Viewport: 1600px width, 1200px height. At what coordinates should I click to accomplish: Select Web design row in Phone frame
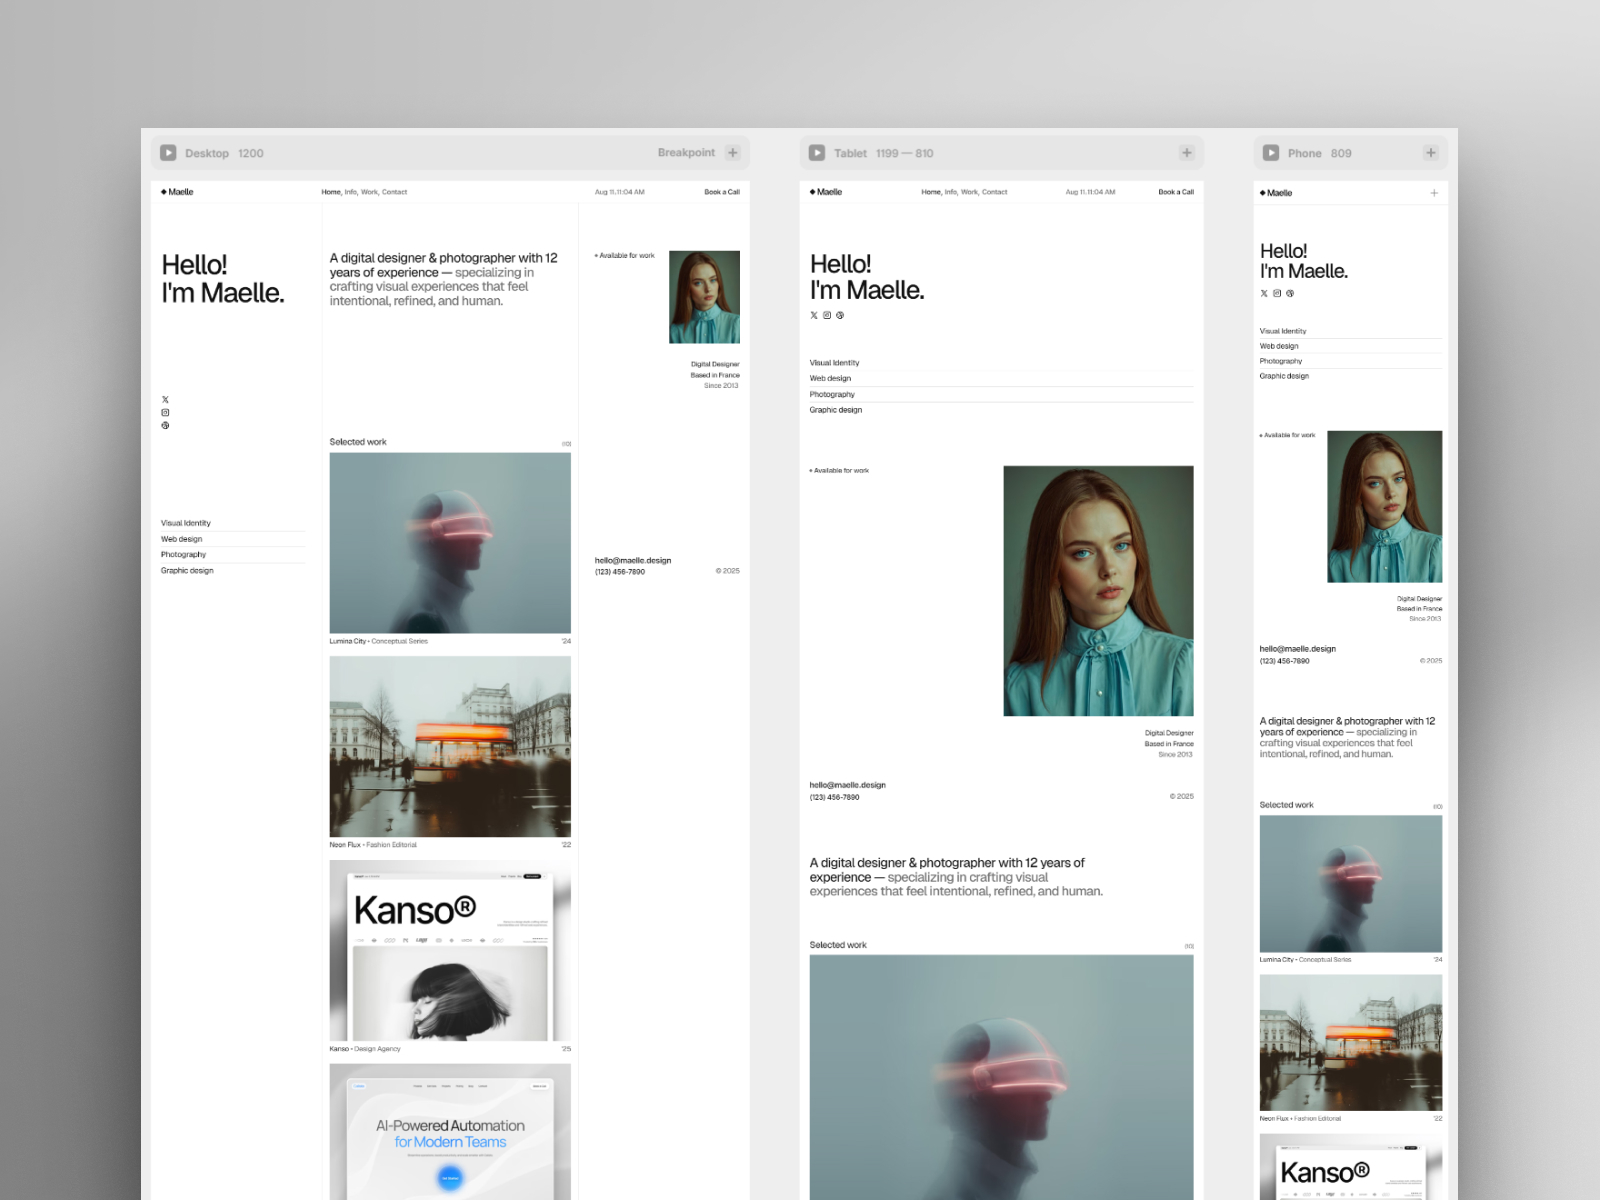1351,346
